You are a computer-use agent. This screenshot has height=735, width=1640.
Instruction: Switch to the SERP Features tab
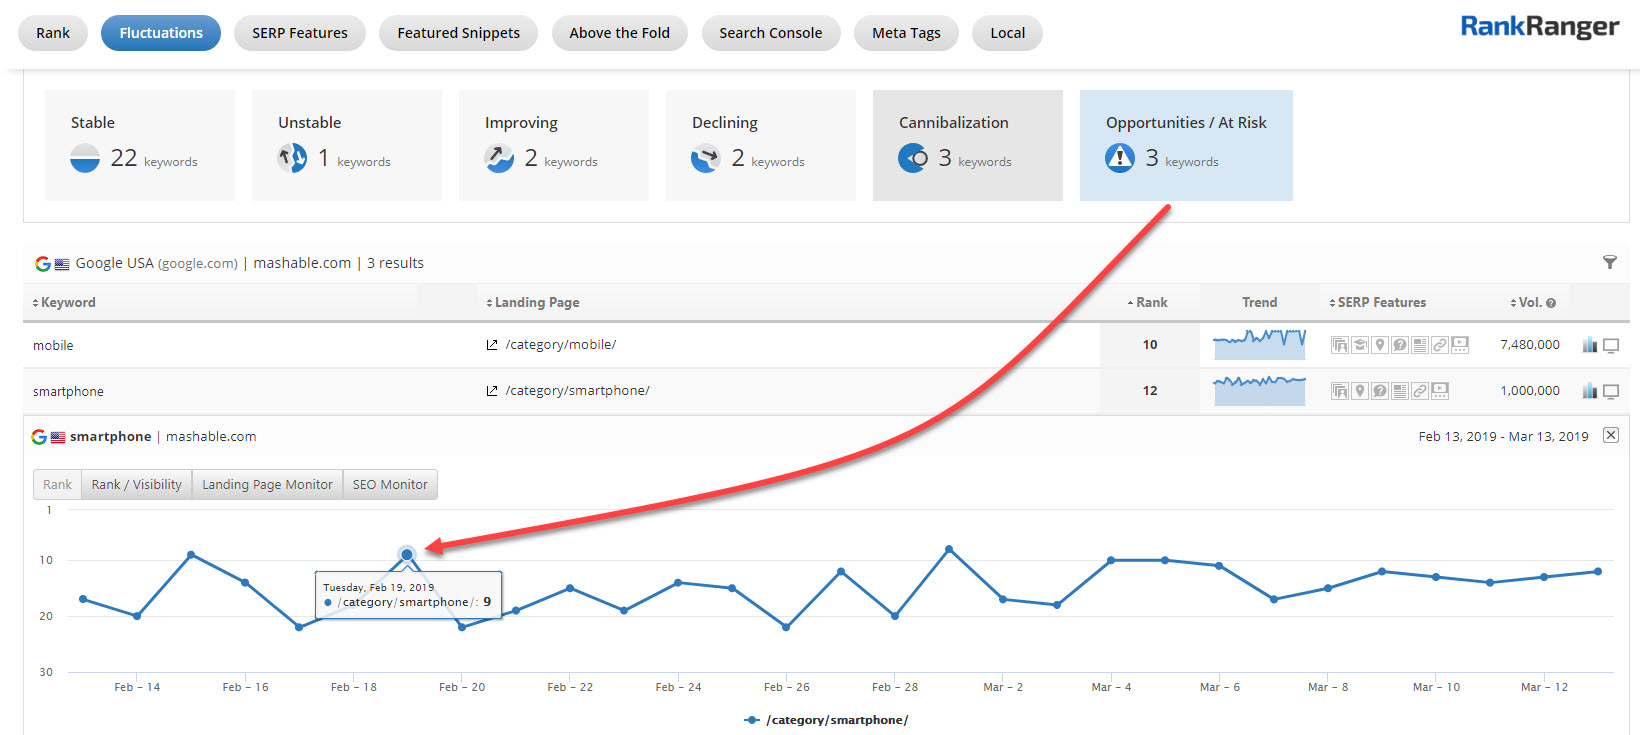coord(299,33)
